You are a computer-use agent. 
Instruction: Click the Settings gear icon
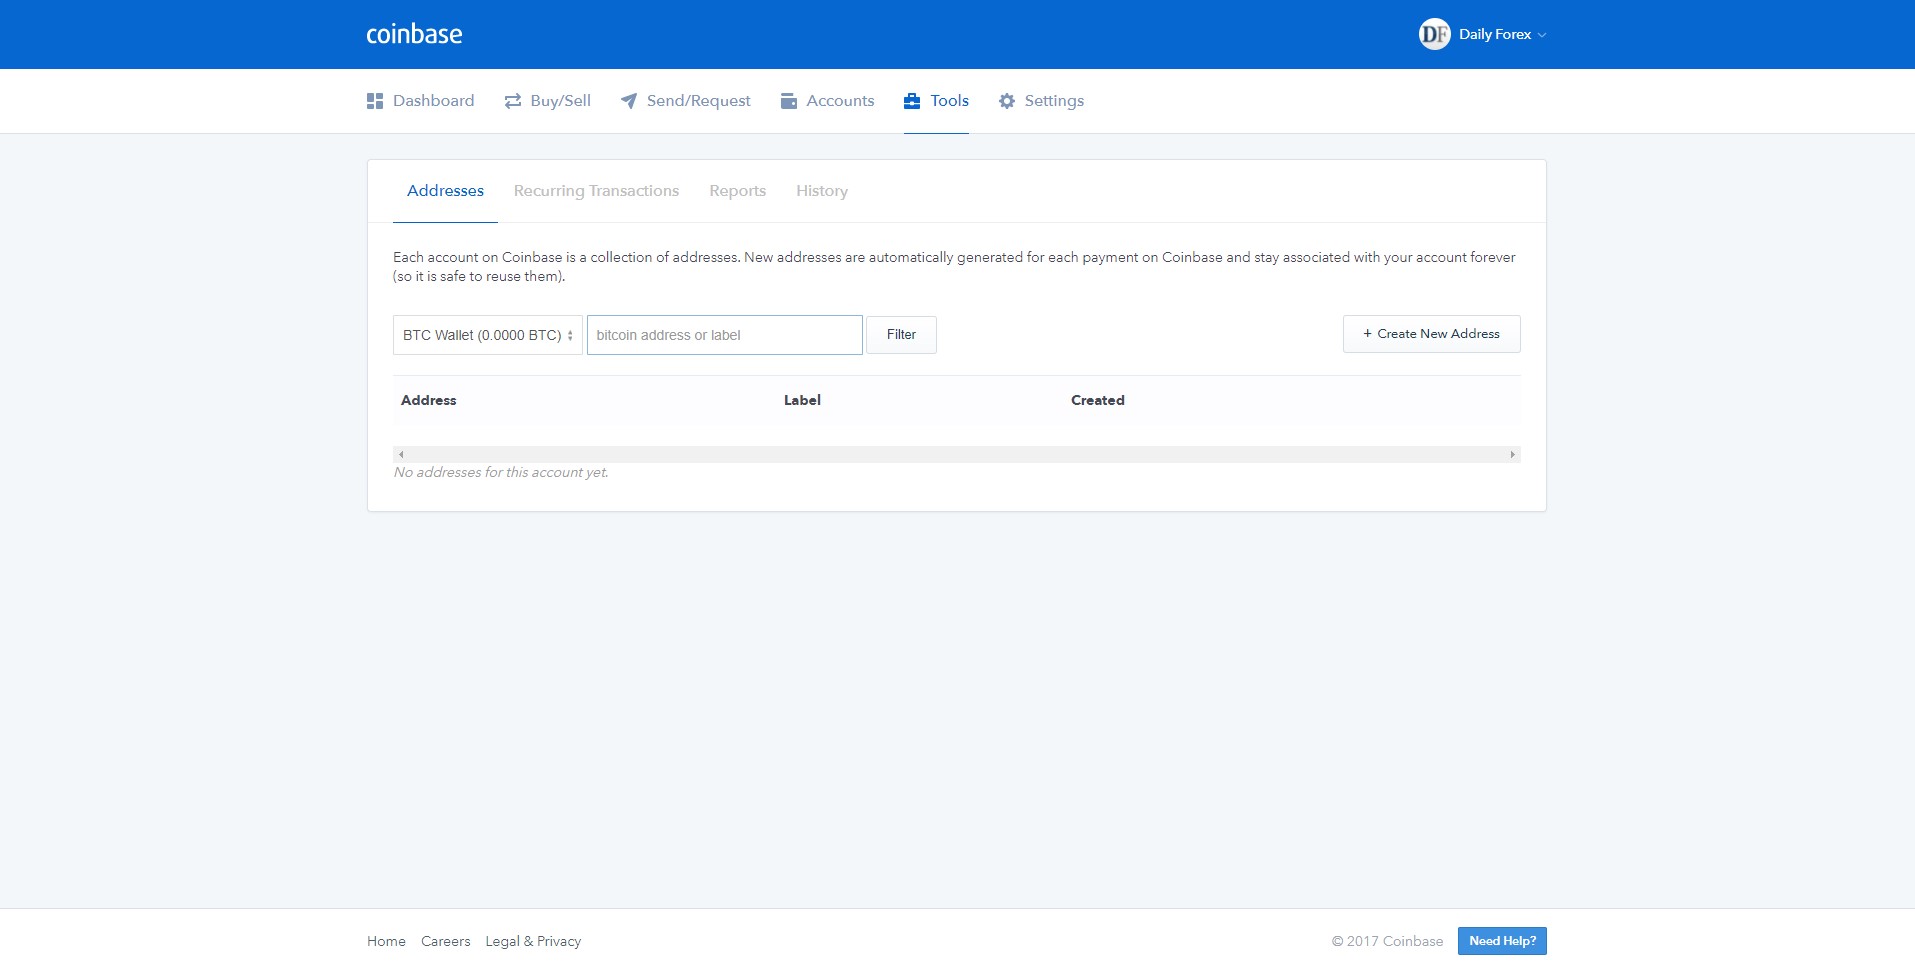[x=1007, y=101]
